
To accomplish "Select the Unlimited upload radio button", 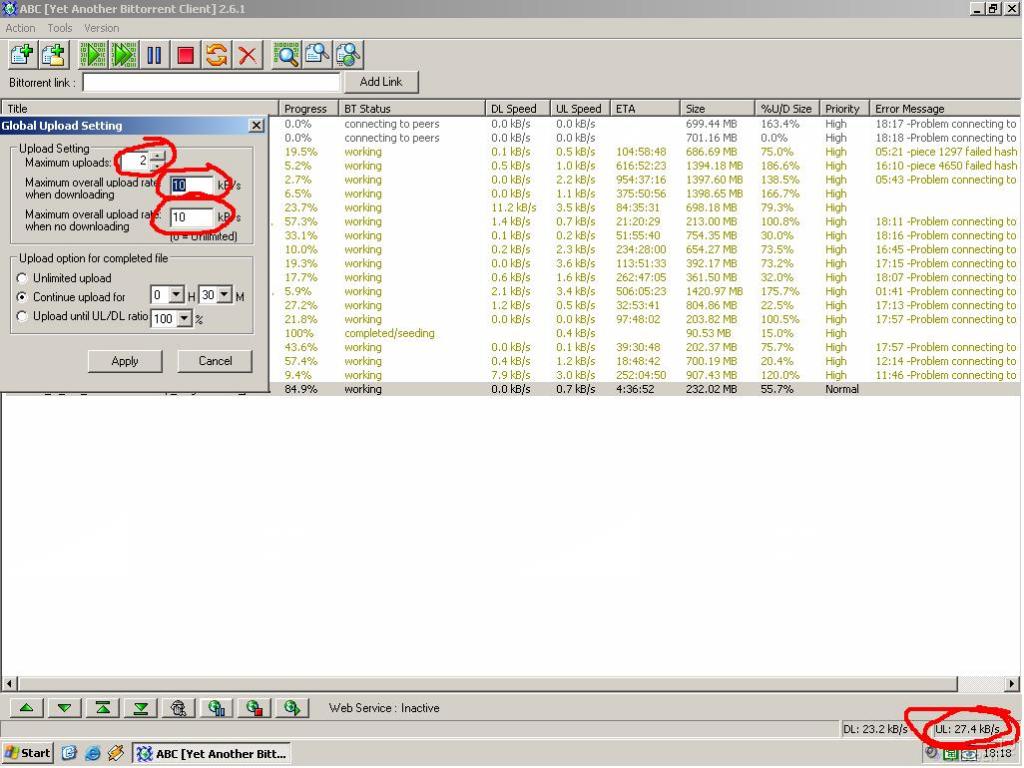I will coord(22,278).
